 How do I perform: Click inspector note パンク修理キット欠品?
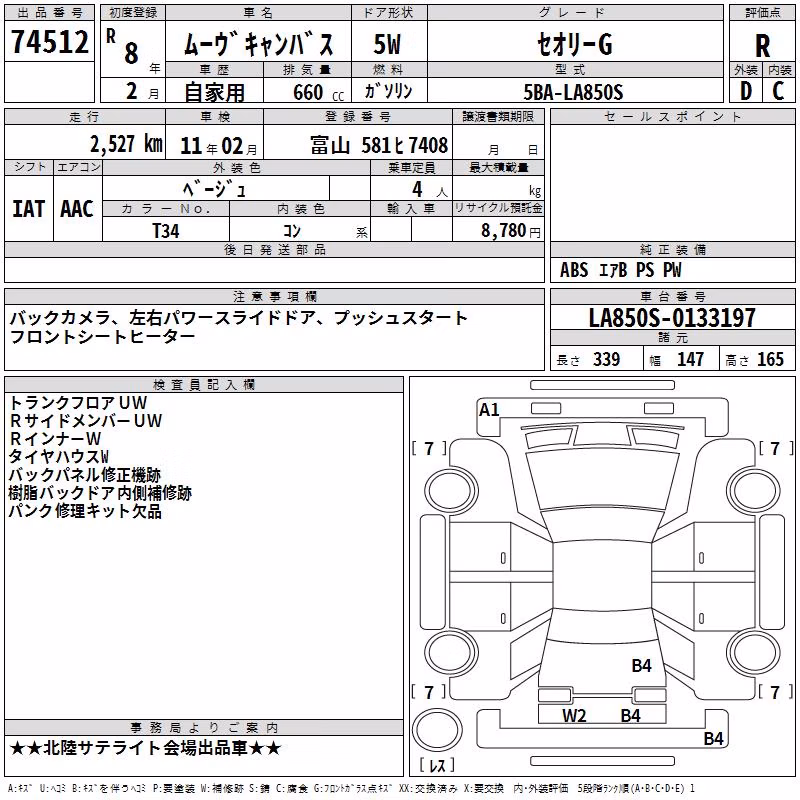[85, 511]
